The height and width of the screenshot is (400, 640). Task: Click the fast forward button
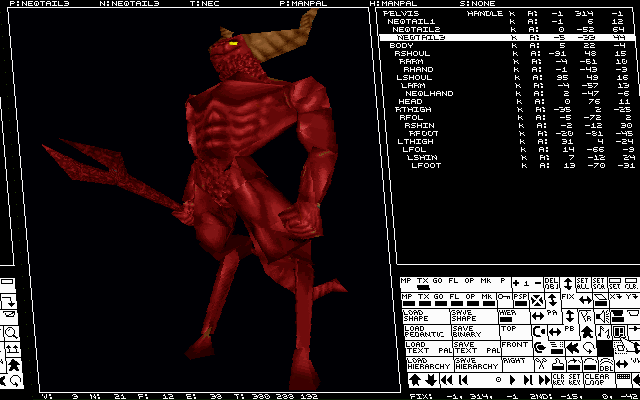coord(545,380)
